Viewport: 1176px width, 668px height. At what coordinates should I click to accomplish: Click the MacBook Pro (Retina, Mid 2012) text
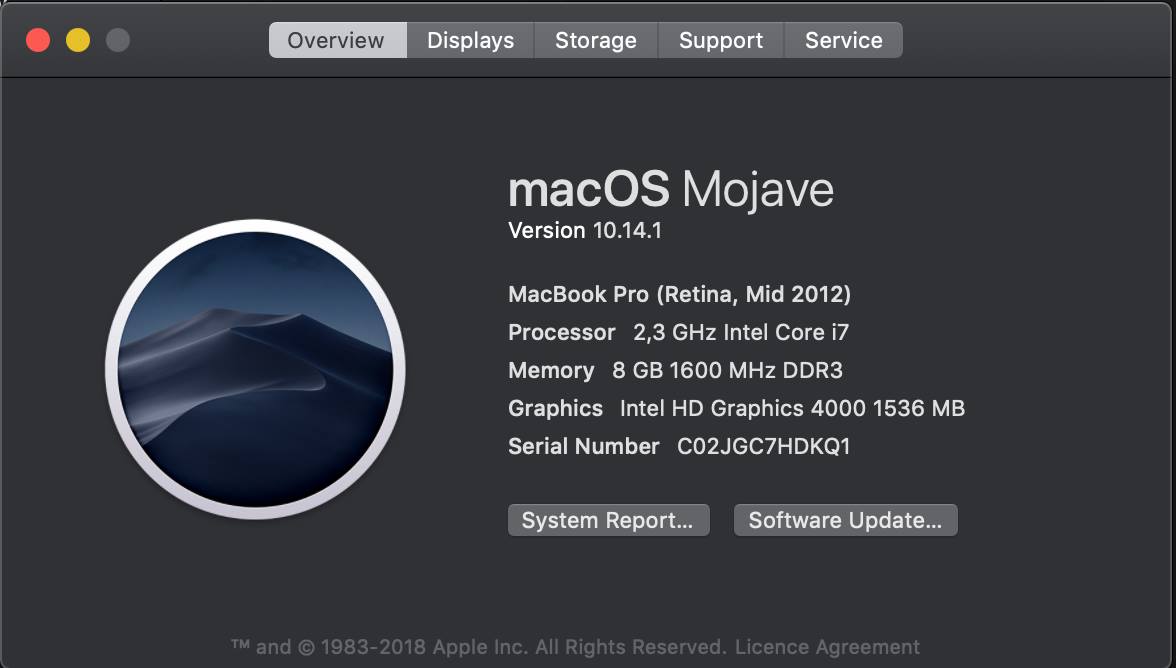click(x=680, y=294)
